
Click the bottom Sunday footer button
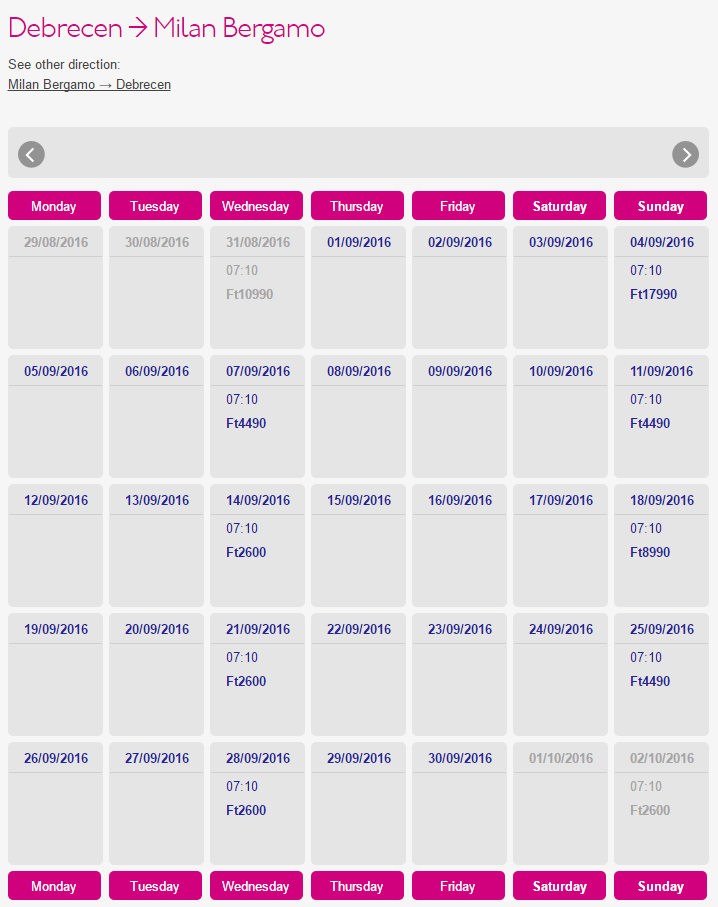coord(660,886)
